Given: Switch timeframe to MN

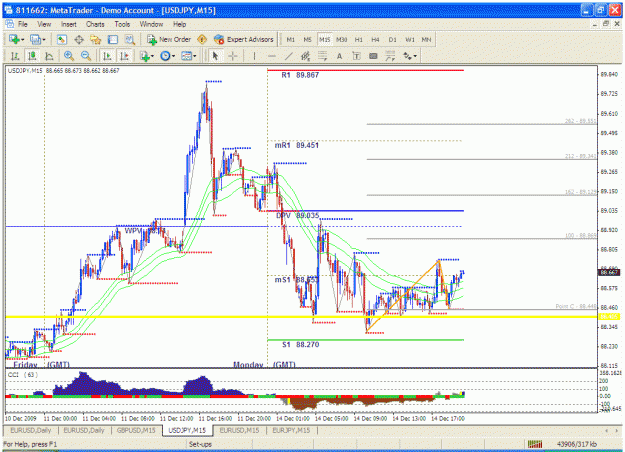Looking at the screenshot, I should pyautogui.click(x=426, y=39).
